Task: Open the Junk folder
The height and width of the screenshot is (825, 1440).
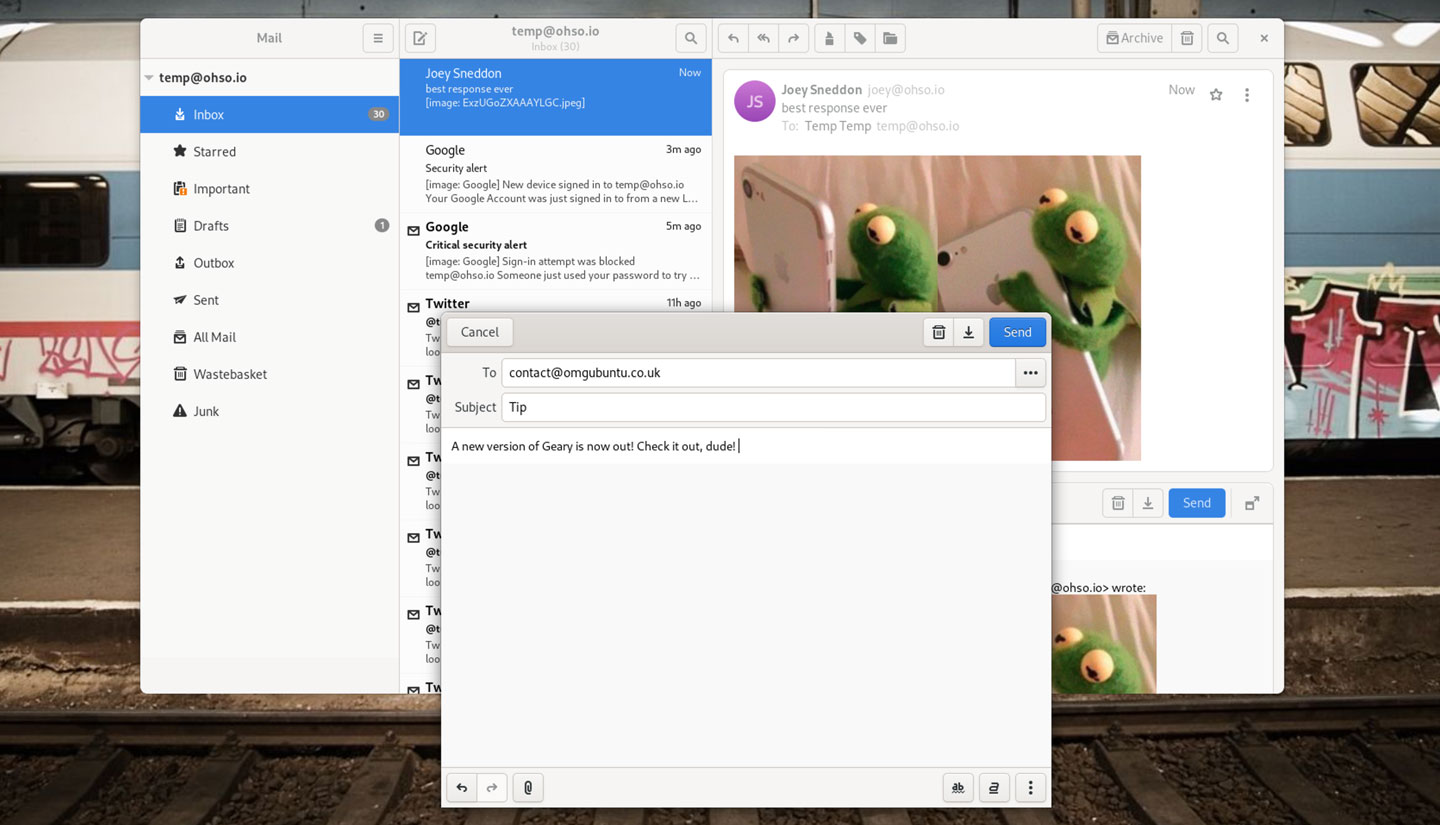Action: click(270, 411)
